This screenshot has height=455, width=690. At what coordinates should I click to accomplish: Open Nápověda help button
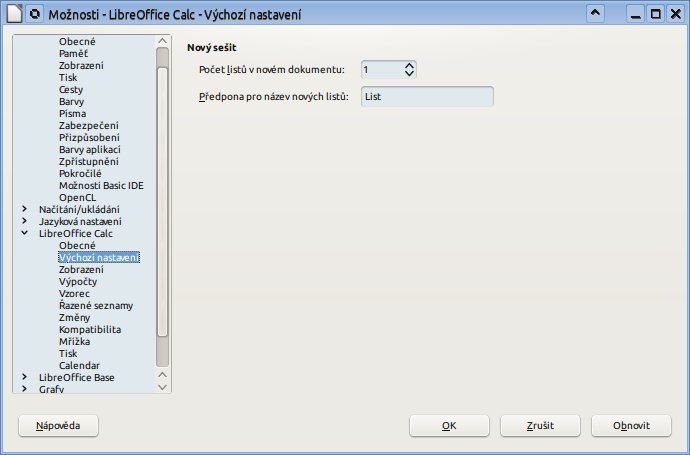pyautogui.click(x=58, y=426)
